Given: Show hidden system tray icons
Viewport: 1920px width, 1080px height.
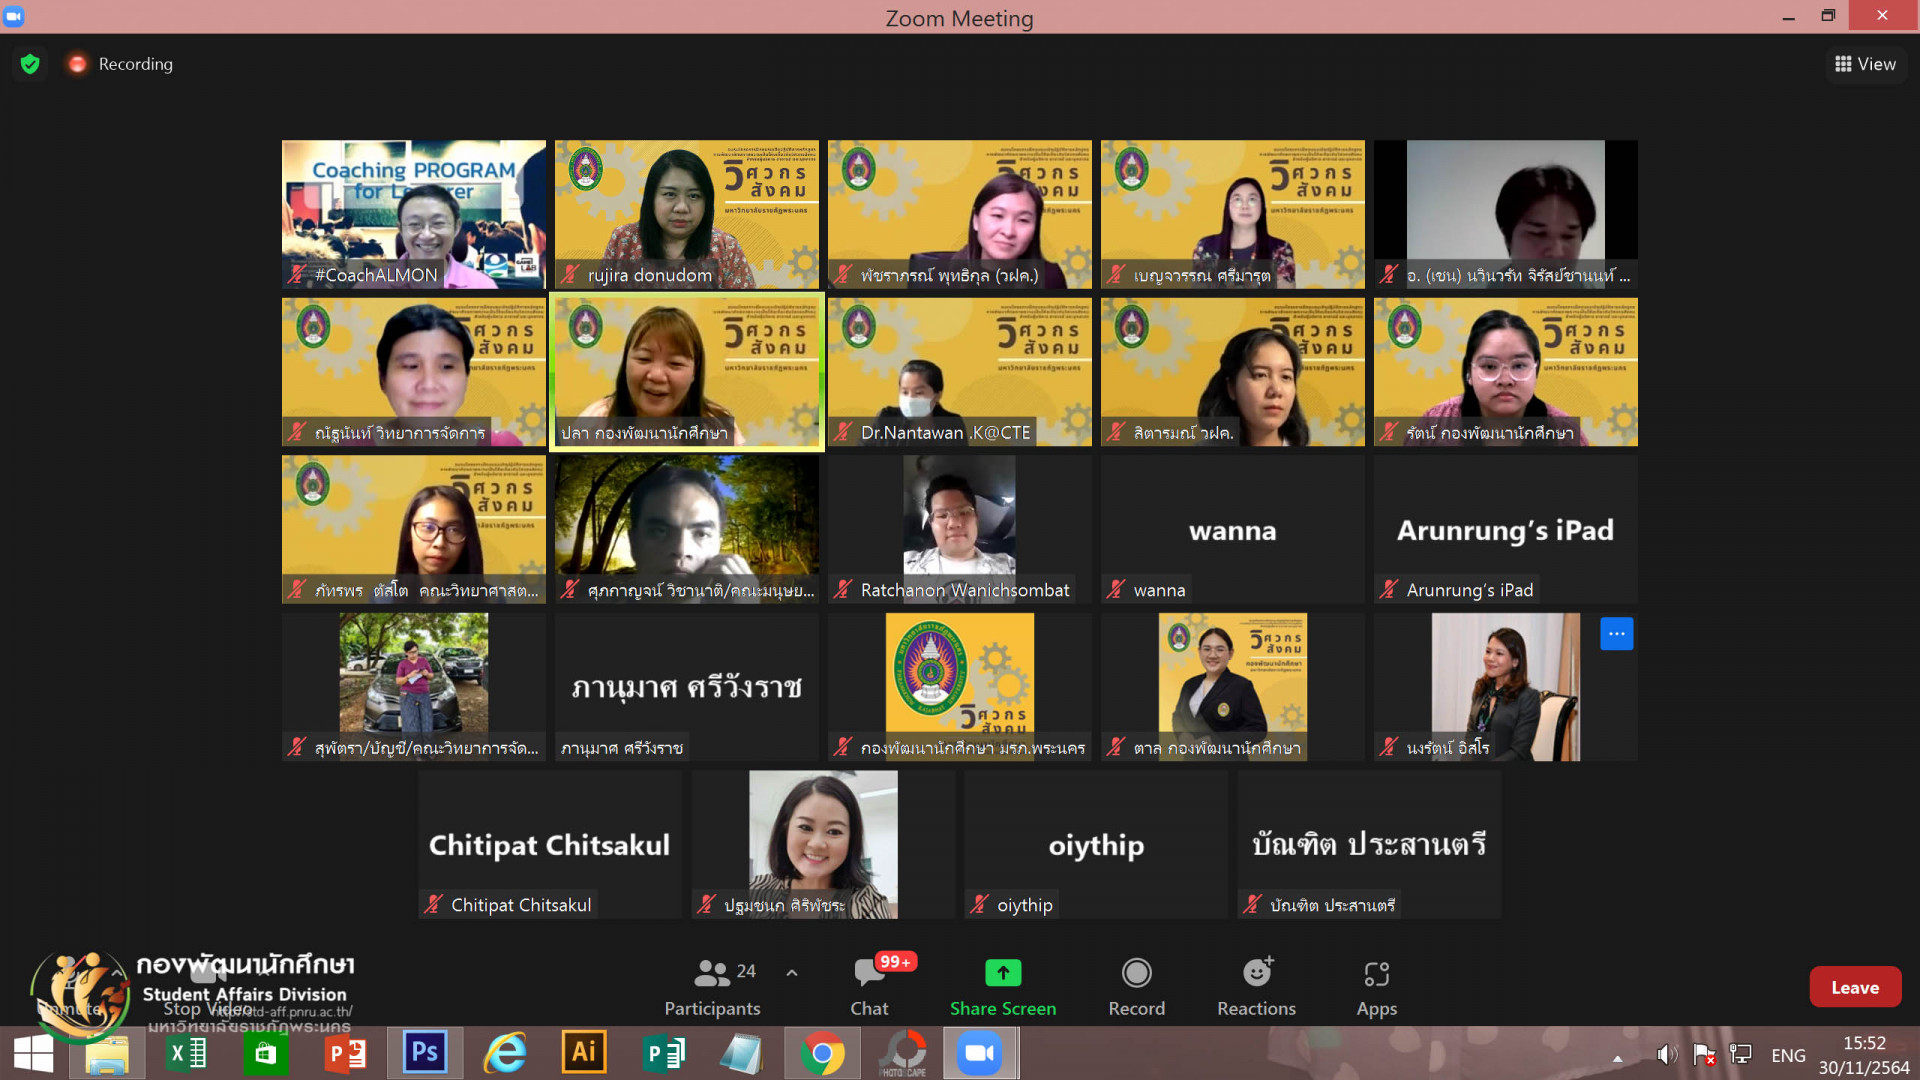Looking at the screenshot, I should [1617, 1057].
